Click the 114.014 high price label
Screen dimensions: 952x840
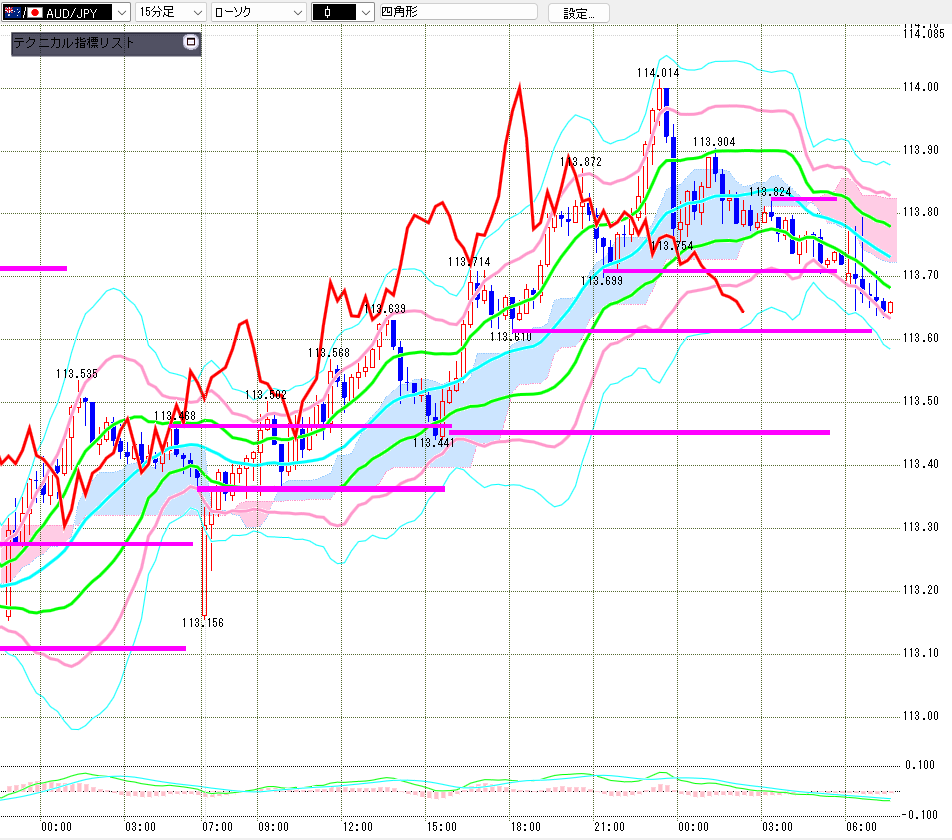pos(658,73)
